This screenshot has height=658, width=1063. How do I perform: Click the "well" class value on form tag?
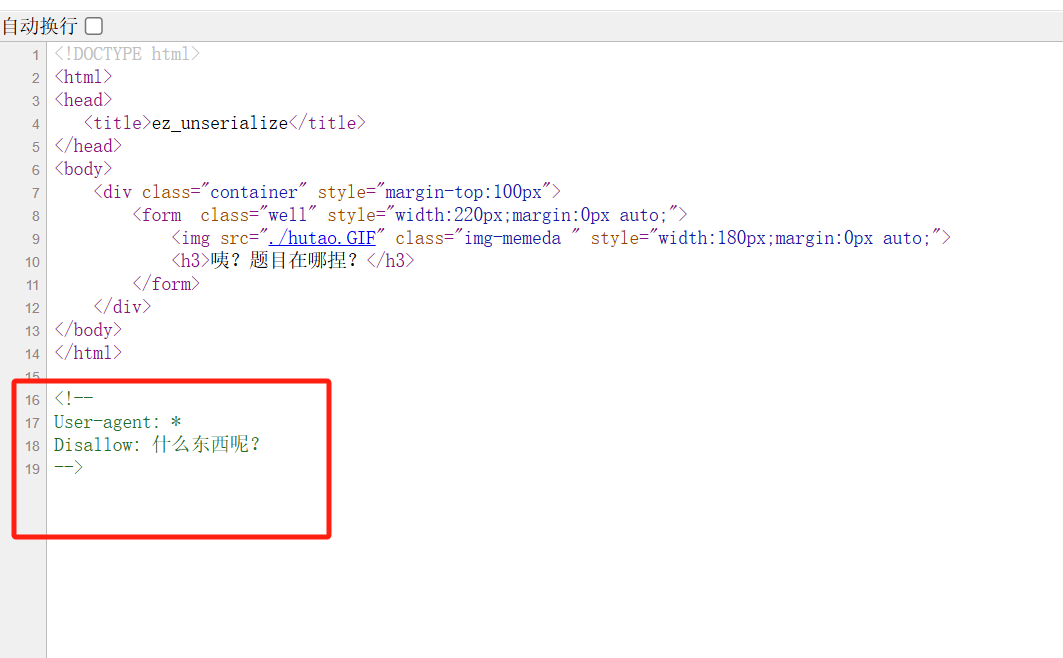(x=287, y=215)
